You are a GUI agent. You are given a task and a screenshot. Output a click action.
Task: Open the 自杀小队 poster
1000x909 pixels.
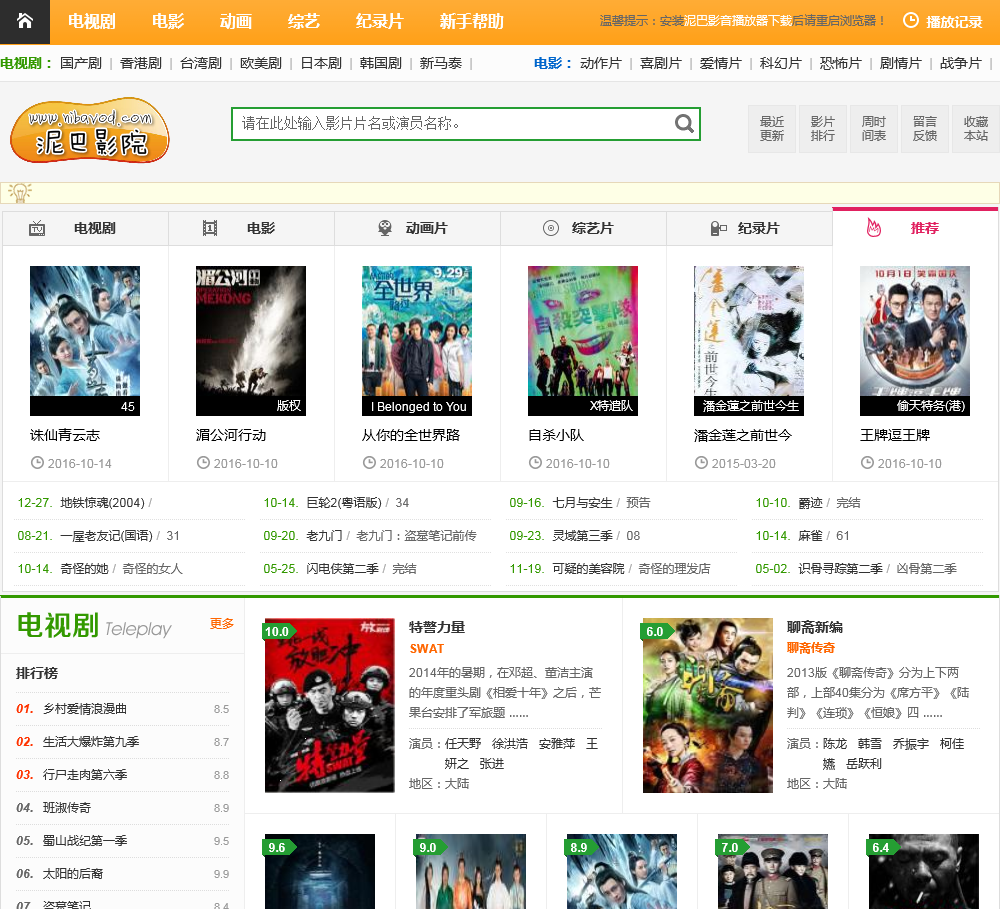(583, 341)
